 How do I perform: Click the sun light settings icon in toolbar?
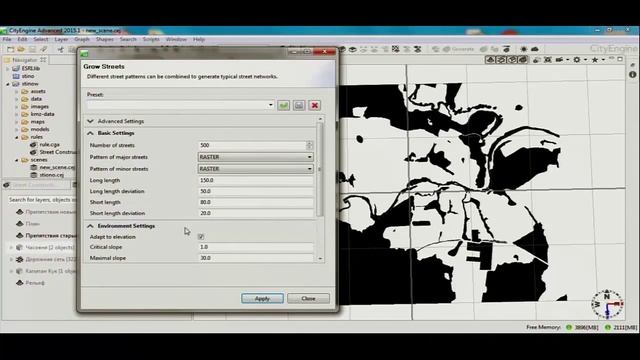pos(524,49)
